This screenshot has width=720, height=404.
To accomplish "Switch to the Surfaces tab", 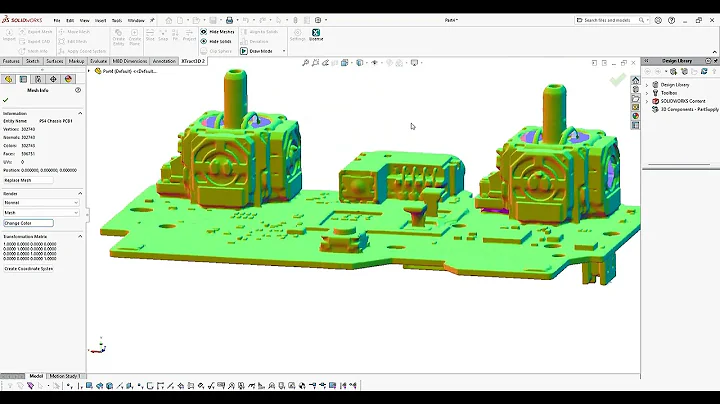I will tap(55, 61).
